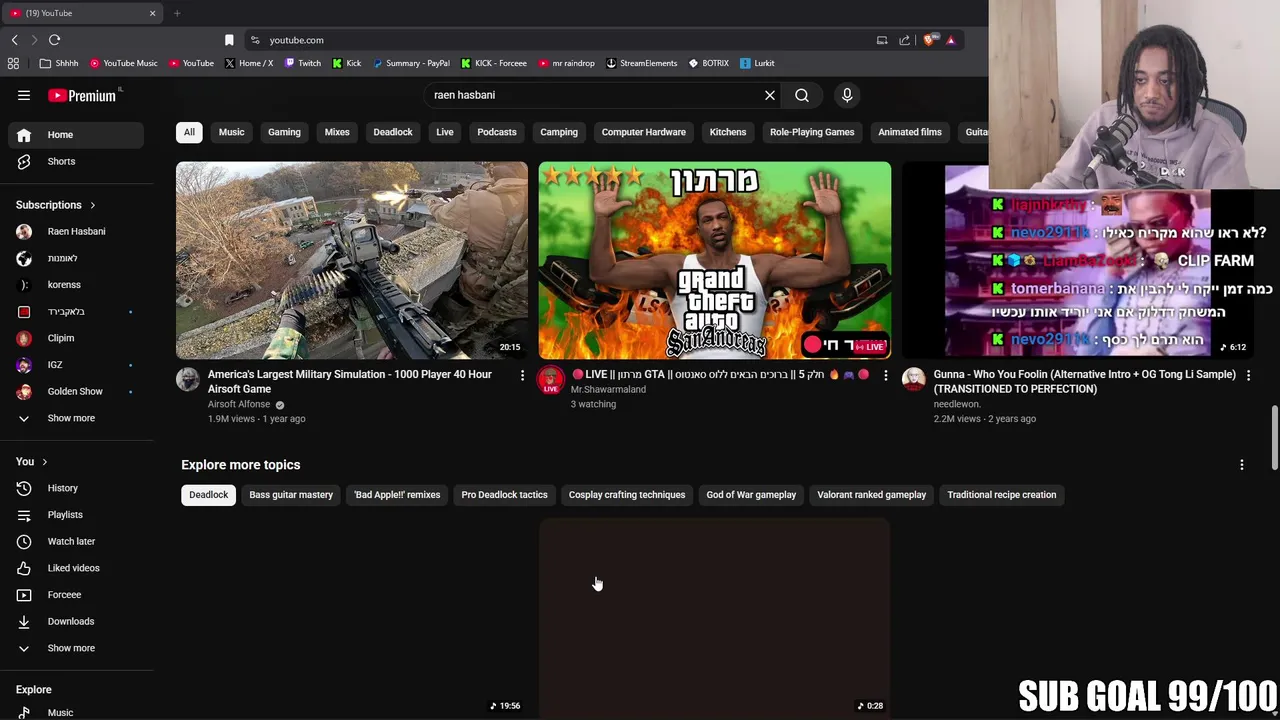Select the Camping filter chip

pos(559,132)
